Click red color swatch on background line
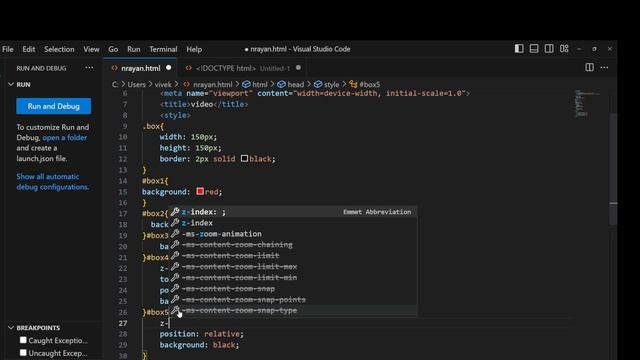 [200, 191]
